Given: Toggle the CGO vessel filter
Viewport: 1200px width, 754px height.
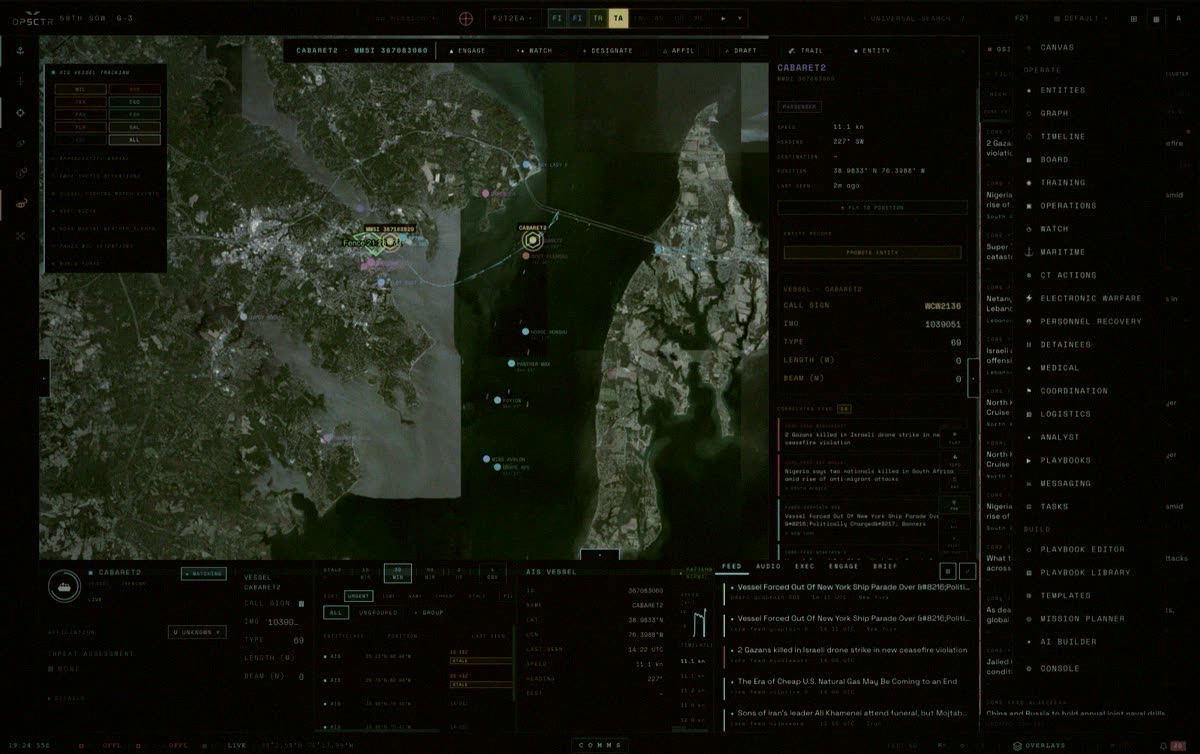Looking at the screenshot, I should pos(133,102).
